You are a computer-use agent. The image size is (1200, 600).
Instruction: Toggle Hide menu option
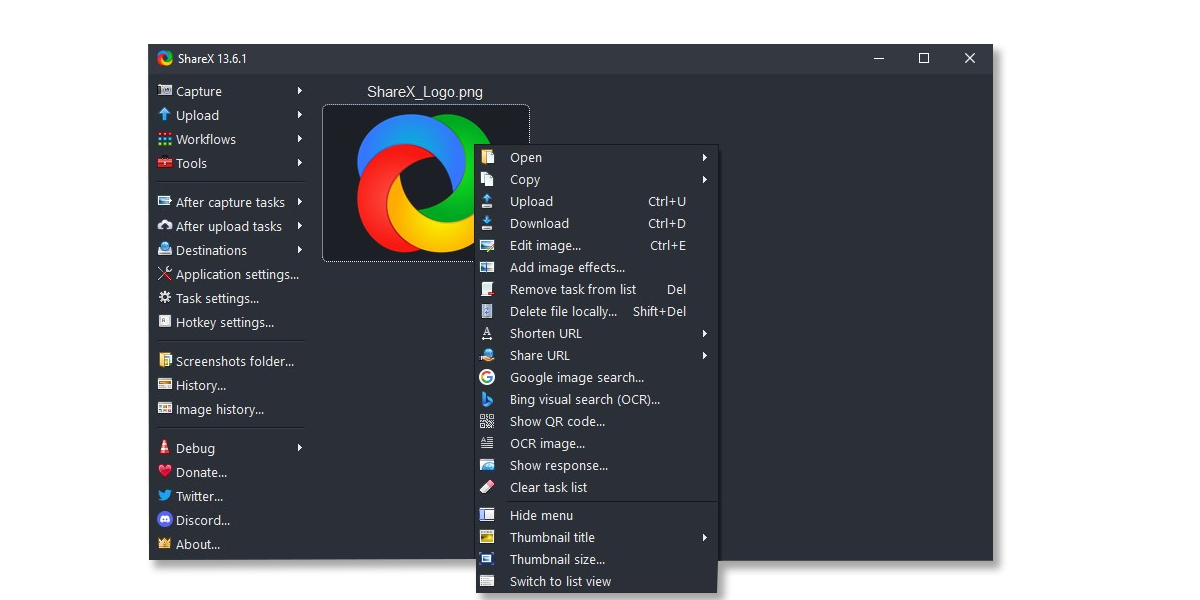541,516
